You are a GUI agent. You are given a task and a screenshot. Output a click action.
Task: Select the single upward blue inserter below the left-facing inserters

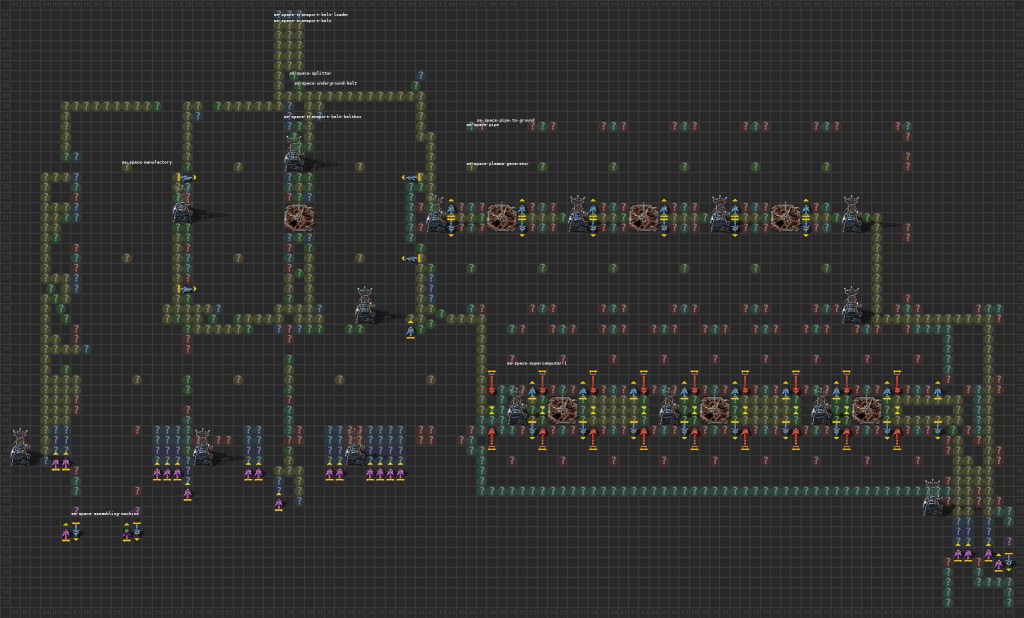pyautogui.click(x=411, y=327)
